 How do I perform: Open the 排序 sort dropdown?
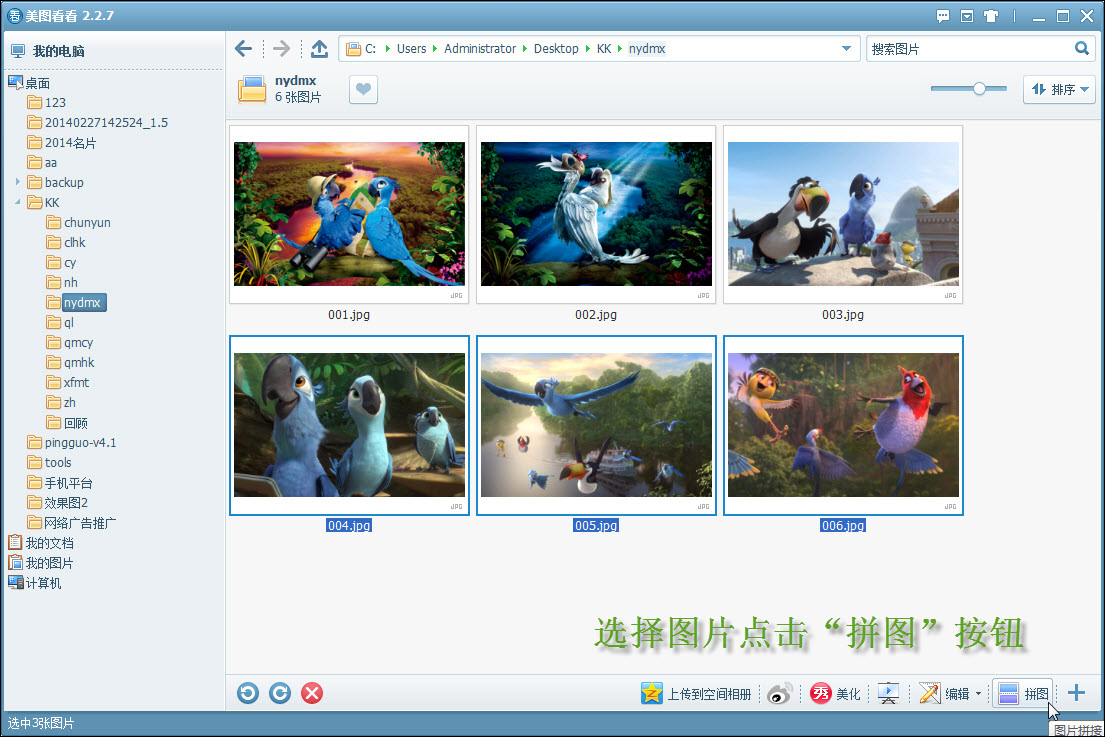(1059, 89)
